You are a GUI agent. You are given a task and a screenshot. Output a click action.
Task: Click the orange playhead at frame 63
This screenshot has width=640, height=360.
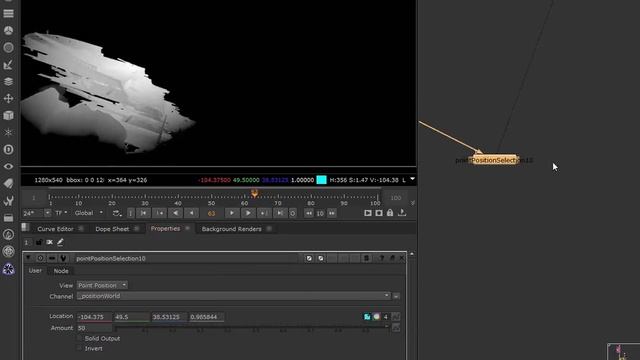pyautogui.click(x=254, y=193)
